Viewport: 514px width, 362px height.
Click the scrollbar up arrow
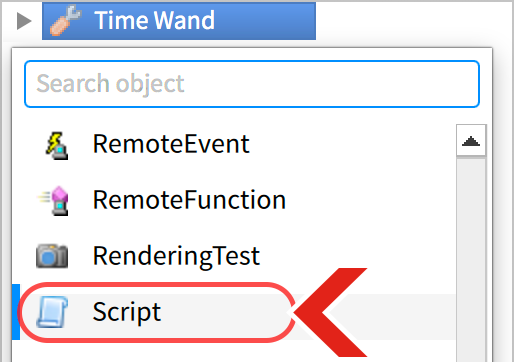tap(471, 141)
